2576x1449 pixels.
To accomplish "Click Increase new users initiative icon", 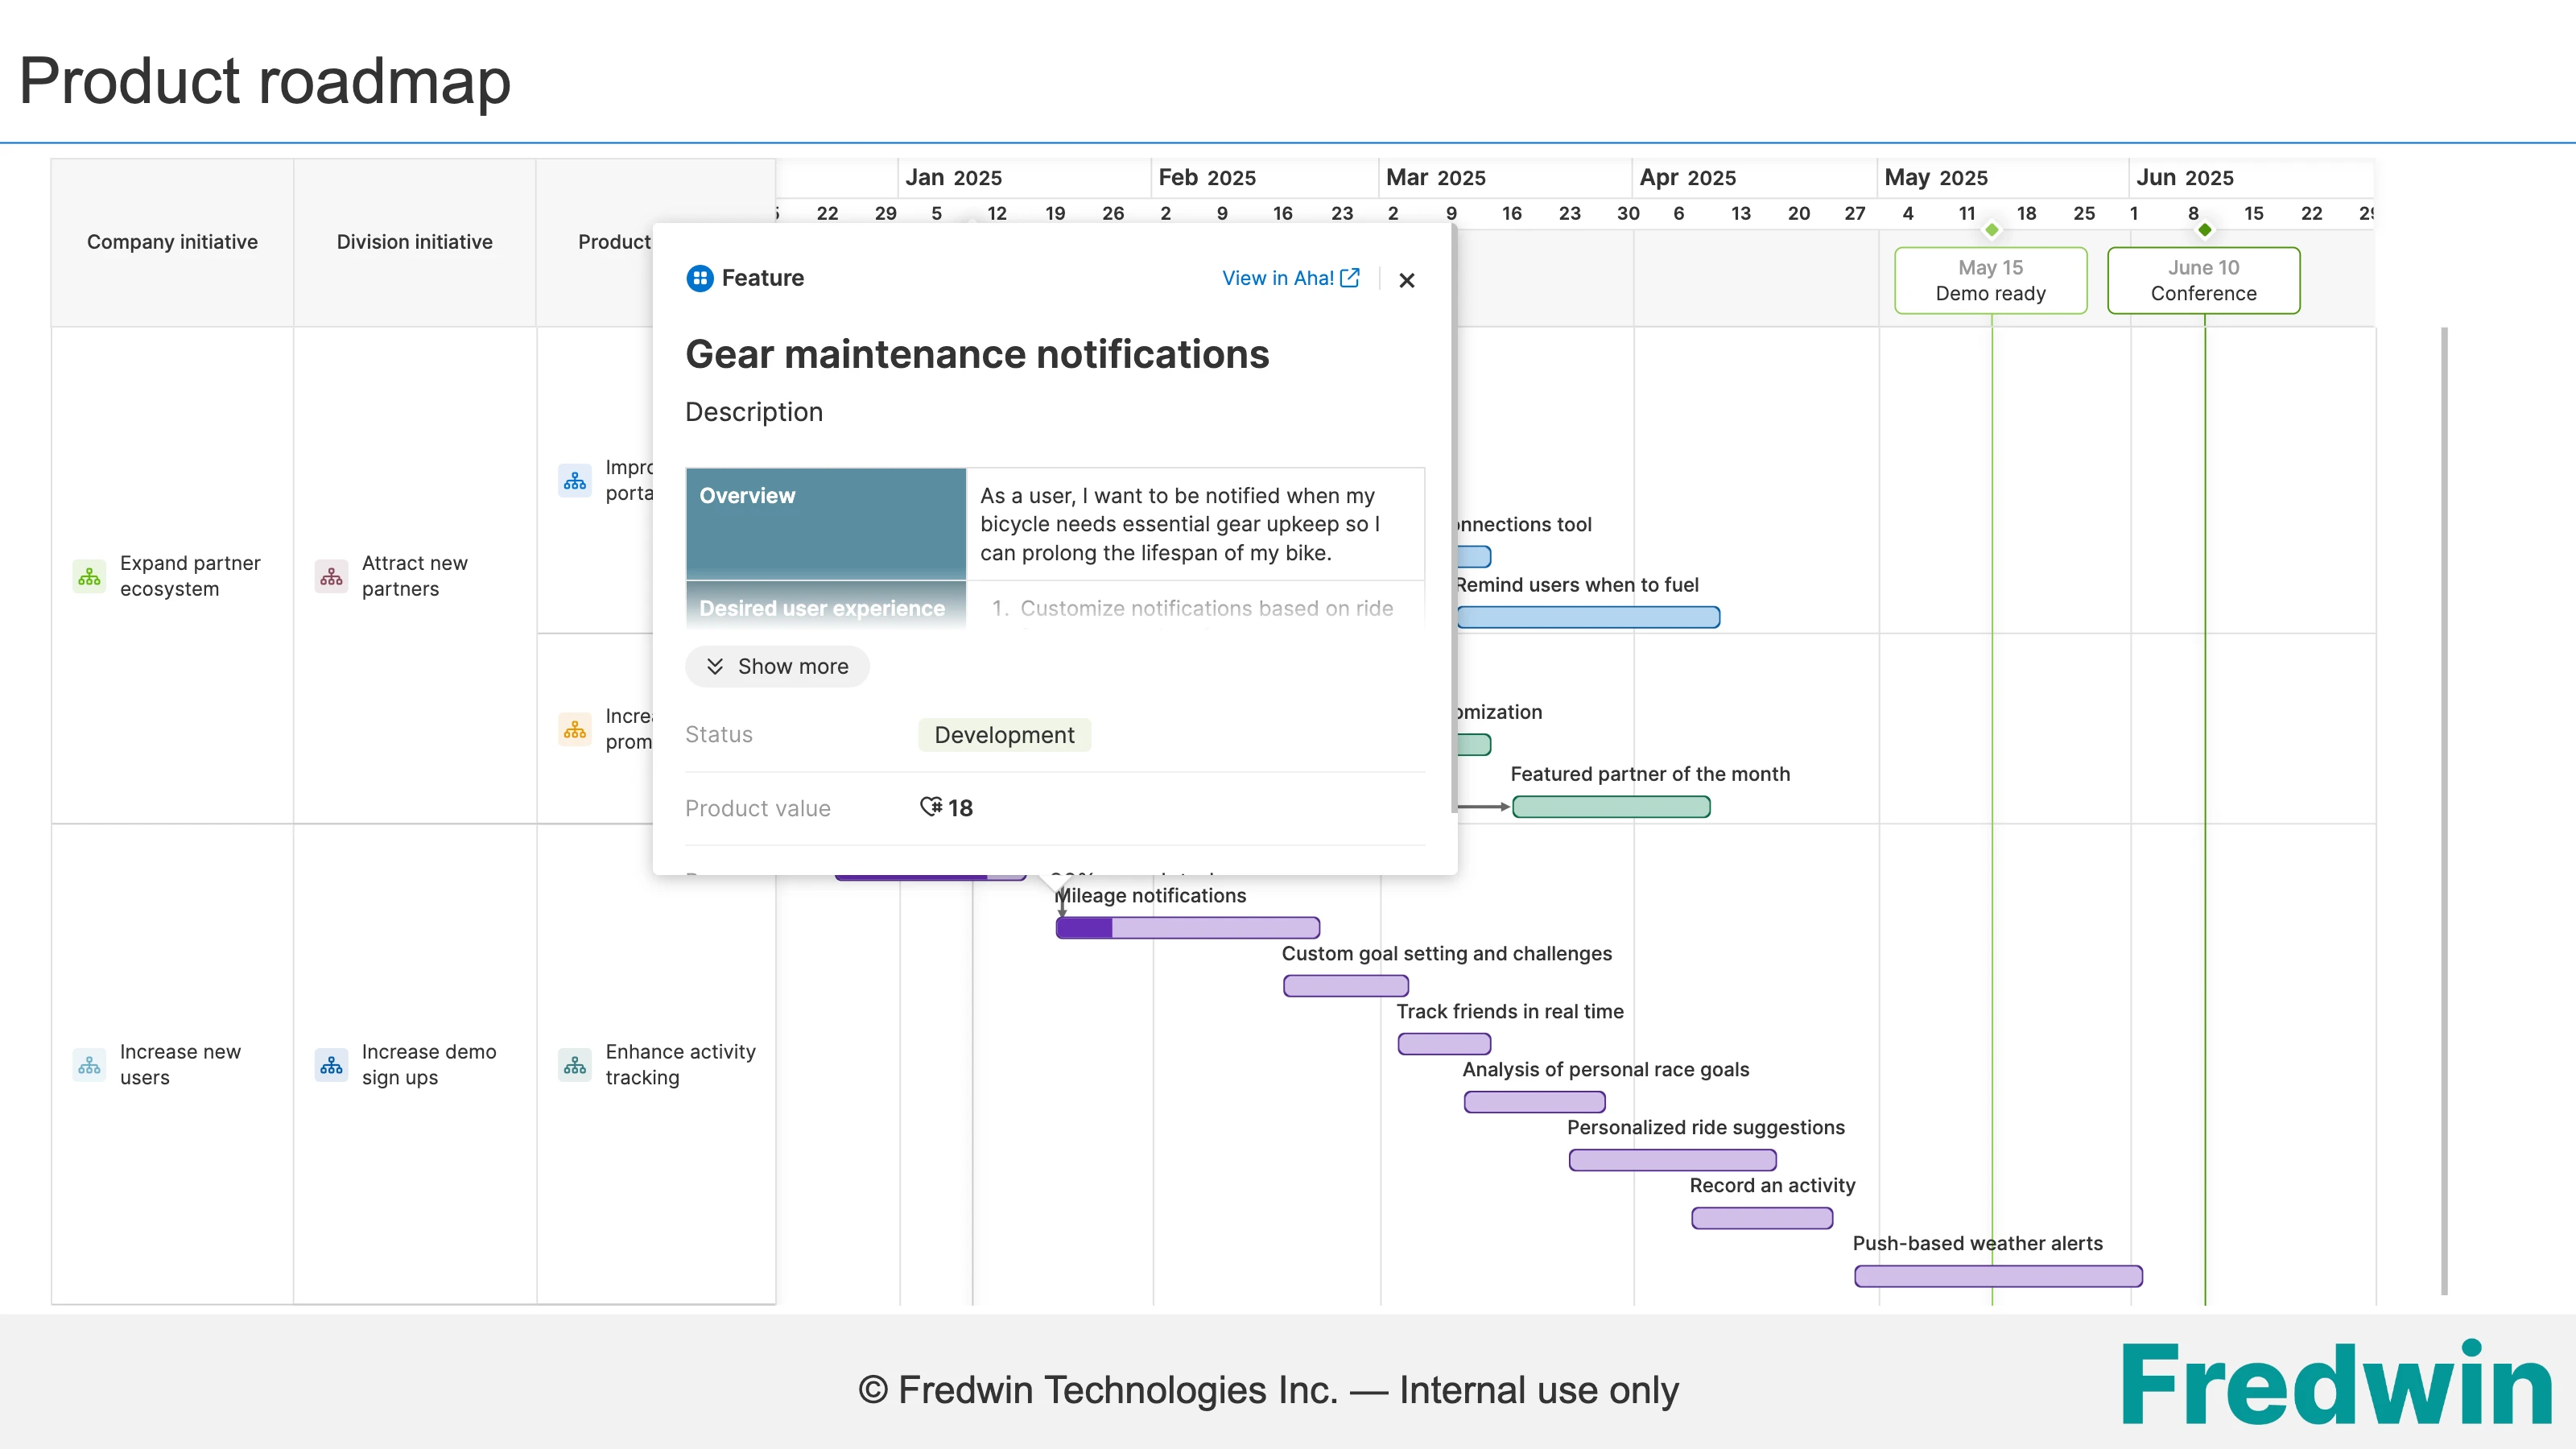I will 89,1065.
